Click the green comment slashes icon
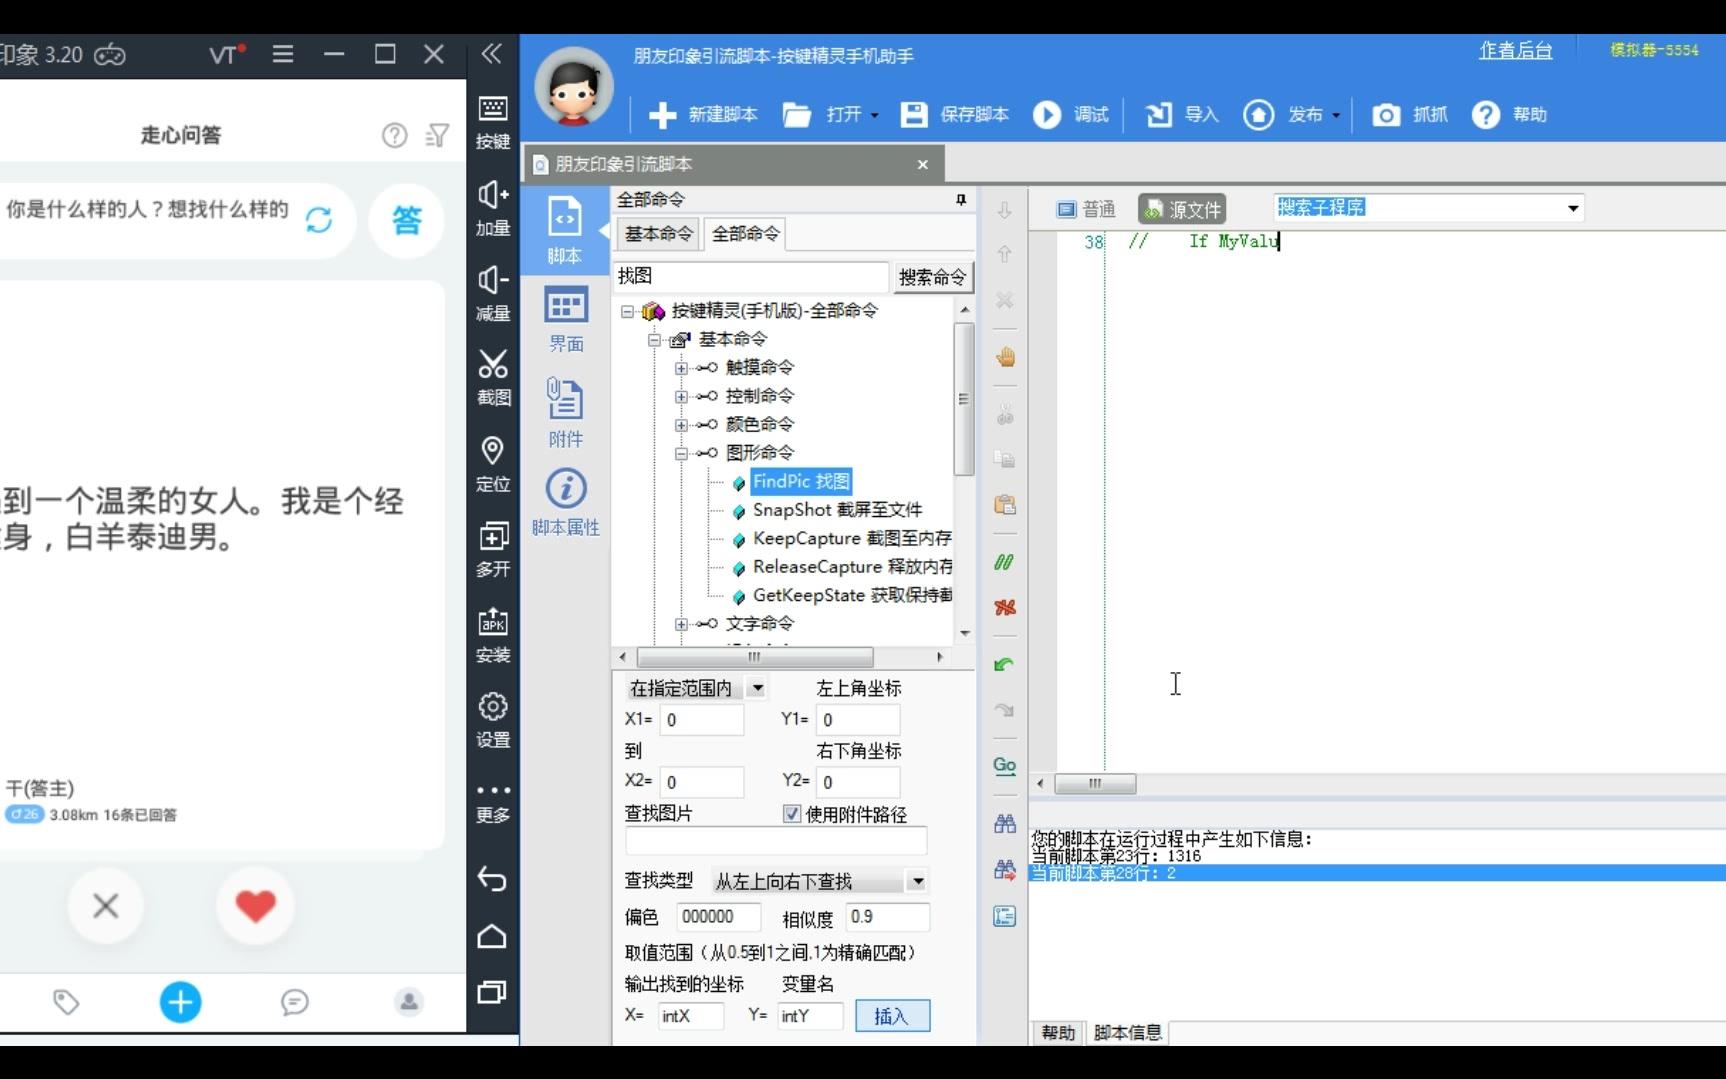The height and width of the screenshot is (1079, 1726). click(x=1005, y=562)
